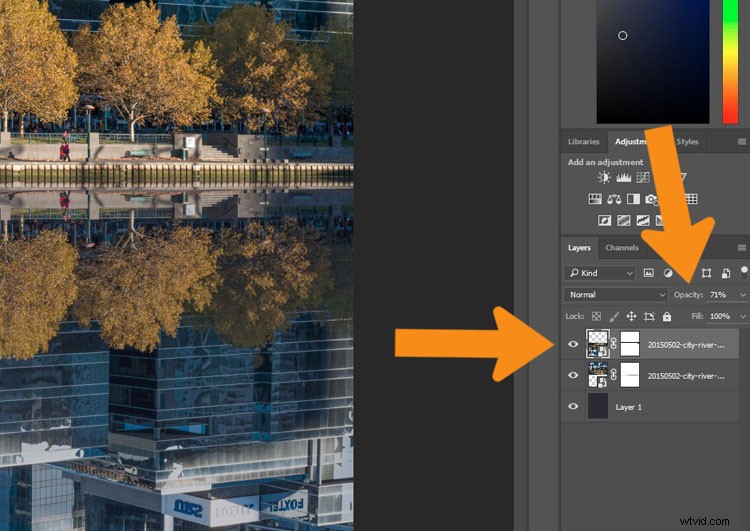Open the Adjustments panel menu icon
This screenshot has width=750, height=531.
tap(742, 142)
